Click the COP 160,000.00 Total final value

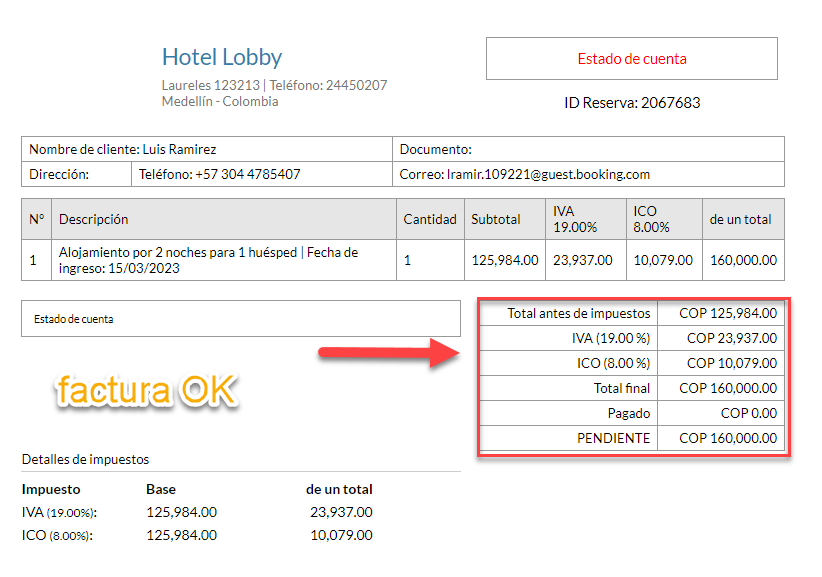728,388
